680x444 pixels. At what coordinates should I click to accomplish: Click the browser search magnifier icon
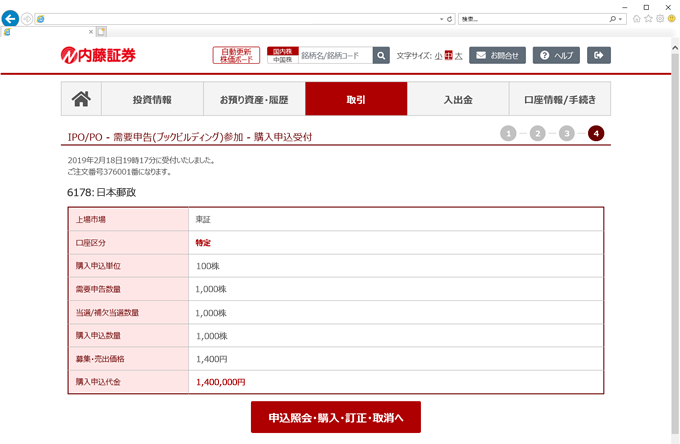point(612,19)
